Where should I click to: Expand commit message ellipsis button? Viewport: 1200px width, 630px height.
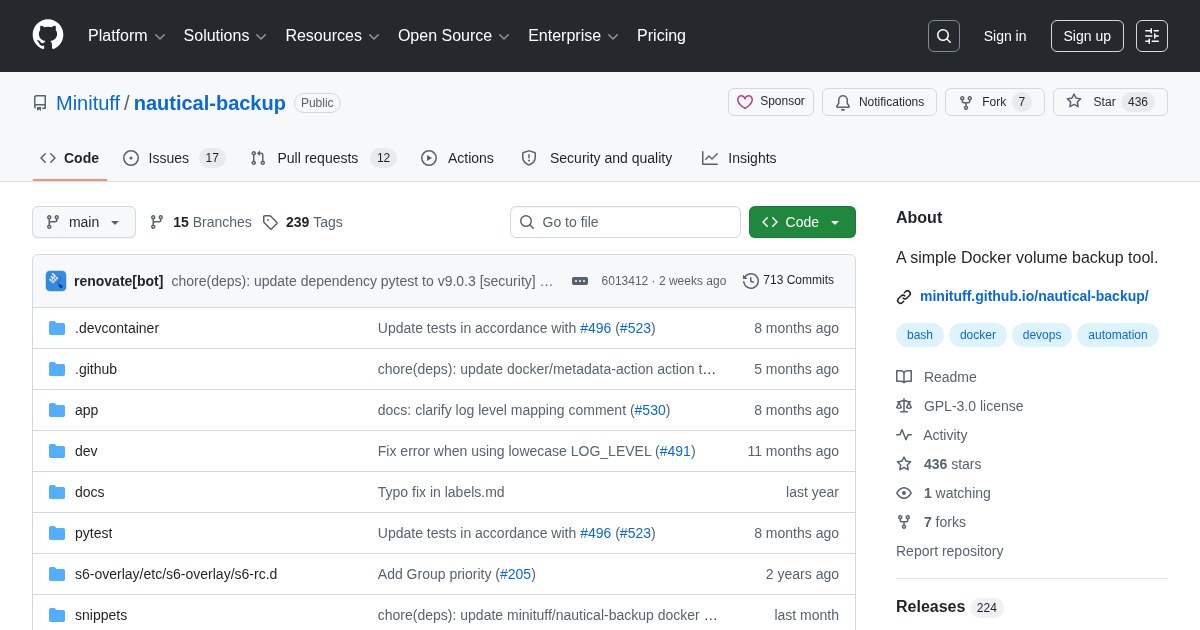(x=580, y=281)
